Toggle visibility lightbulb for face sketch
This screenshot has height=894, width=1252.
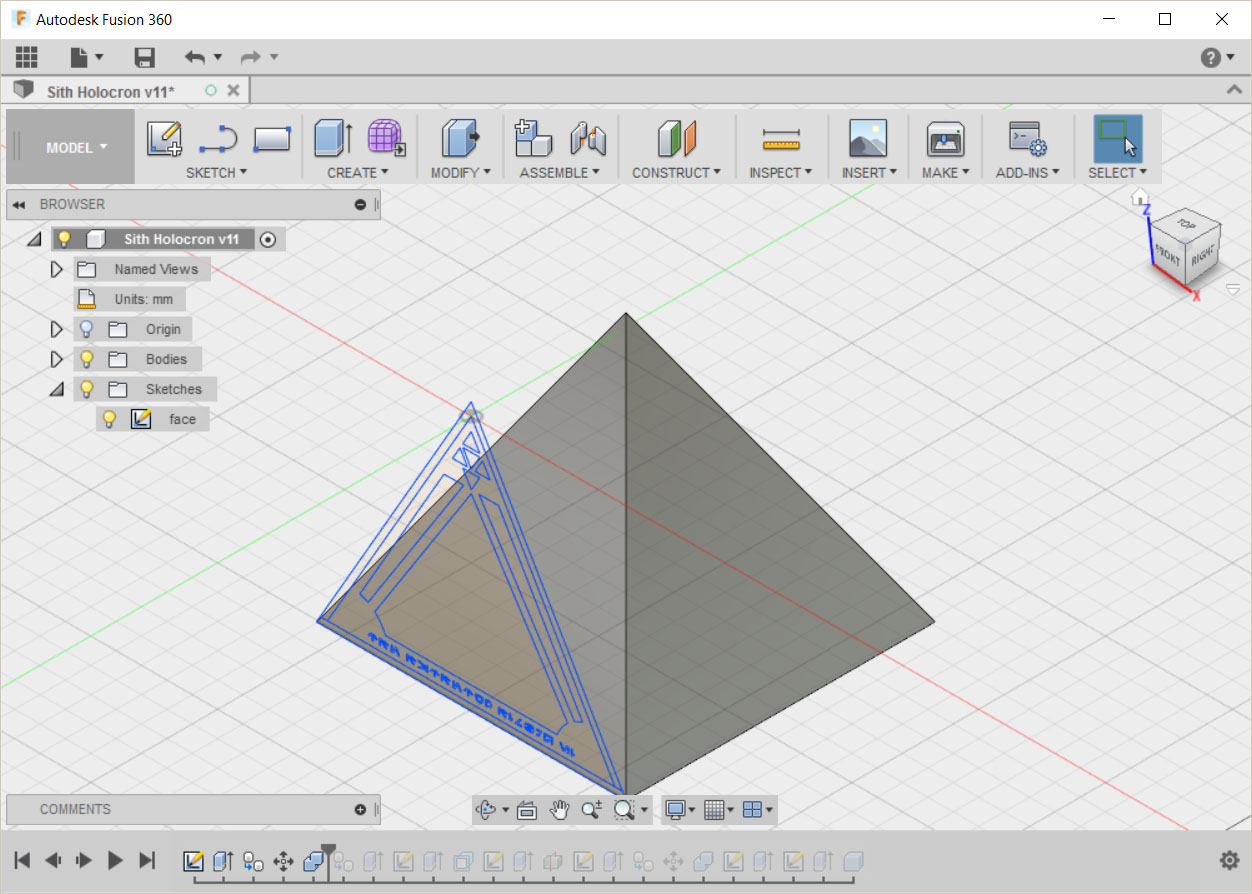[110, 419]
